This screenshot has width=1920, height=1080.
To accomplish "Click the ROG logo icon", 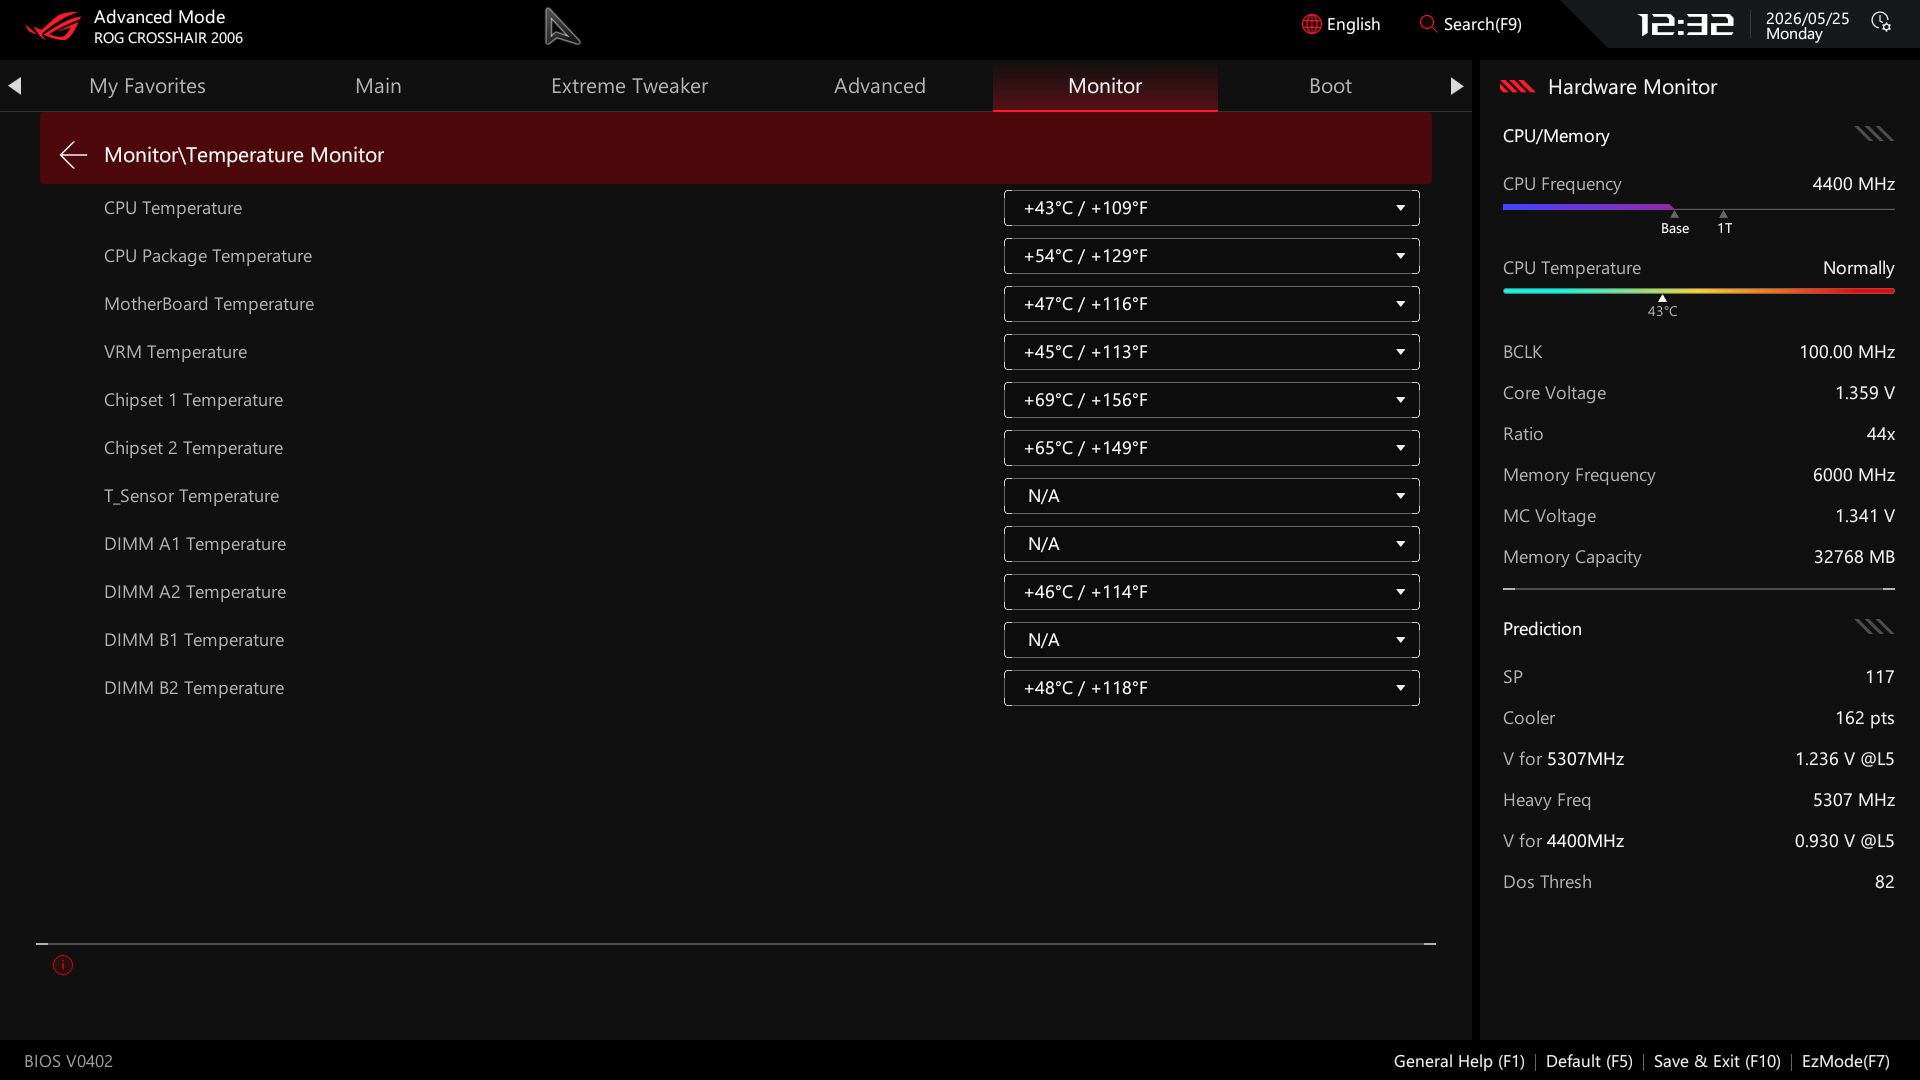I will point(52,26).
